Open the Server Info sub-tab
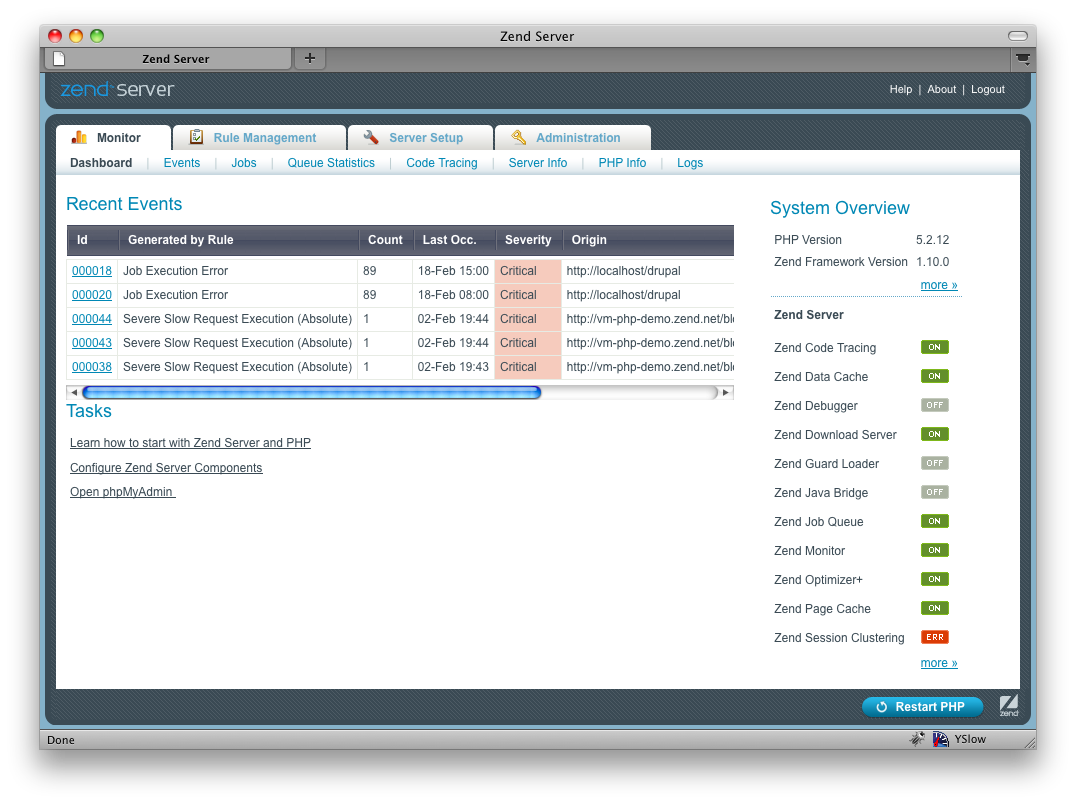The image size is (1076, 804). [538, 163]
